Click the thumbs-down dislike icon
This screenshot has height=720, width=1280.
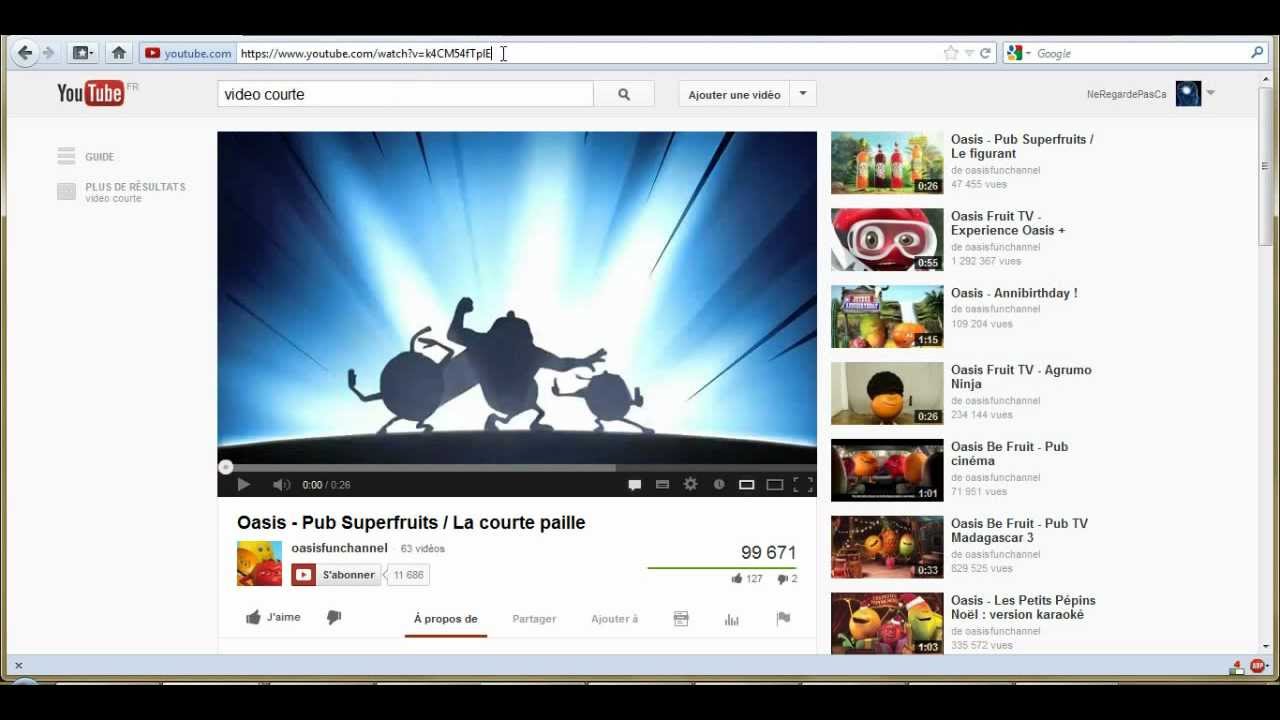(x=334, y=618)
